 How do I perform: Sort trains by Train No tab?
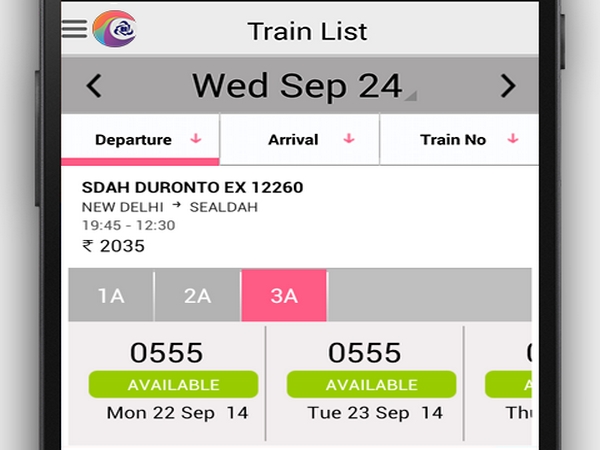coord(453,140)
